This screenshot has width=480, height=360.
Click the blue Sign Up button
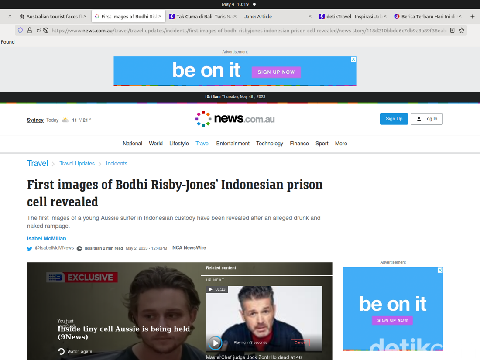[394, 119]
